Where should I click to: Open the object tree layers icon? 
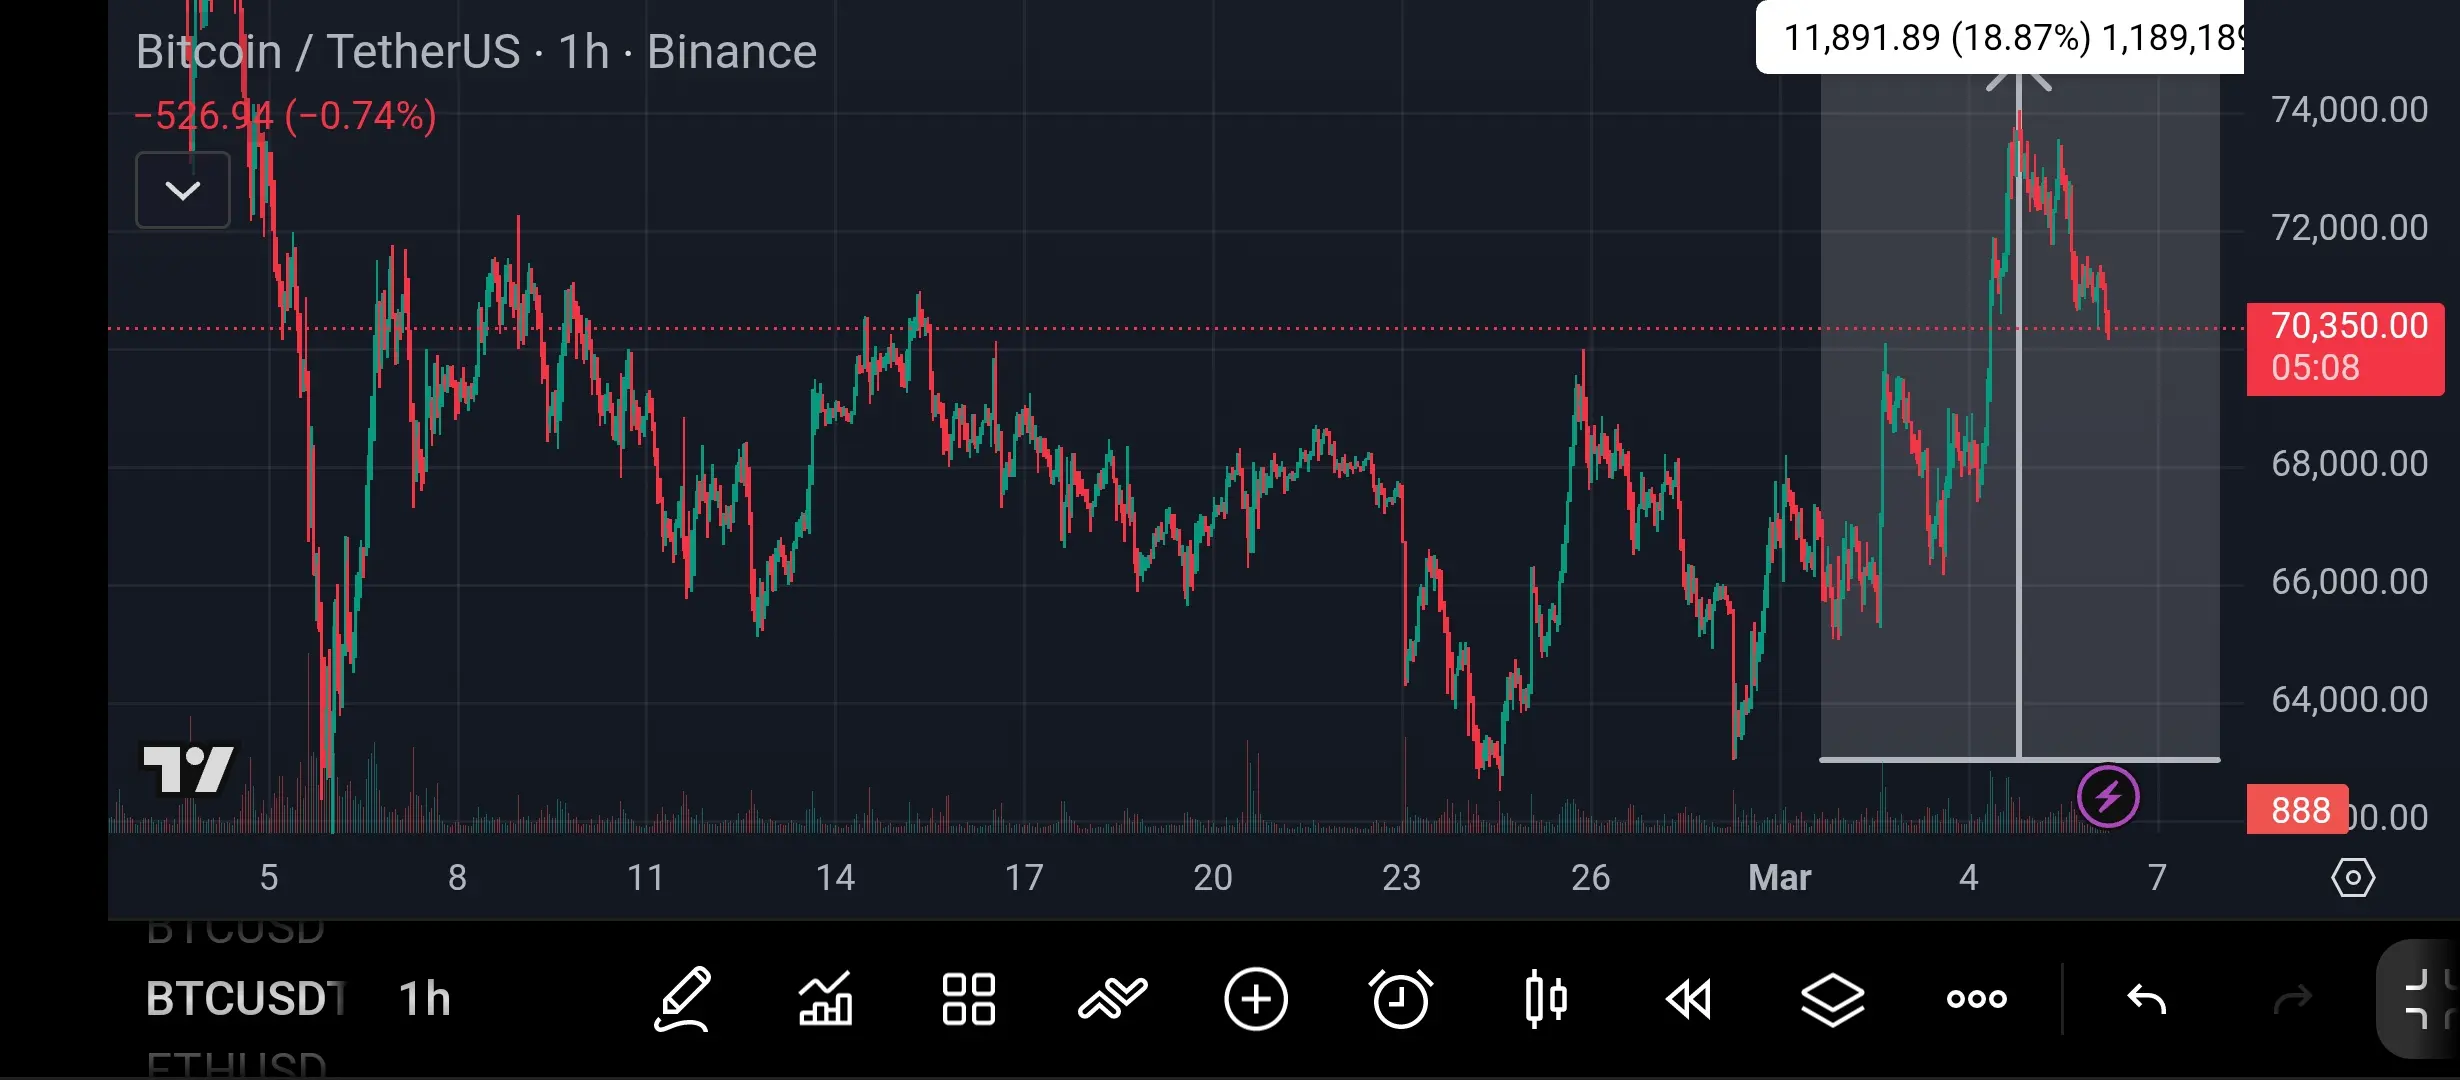point(1832,999)
